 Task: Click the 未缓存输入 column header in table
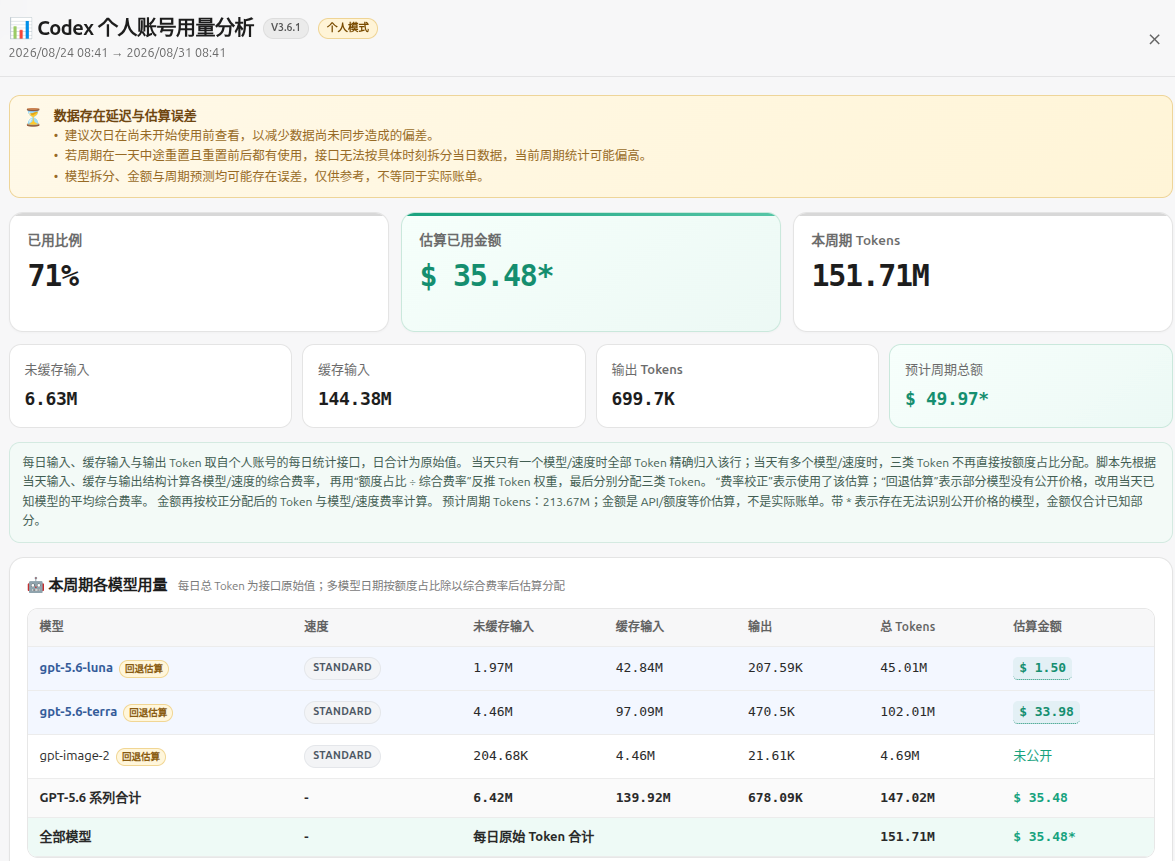click(504, 626)
